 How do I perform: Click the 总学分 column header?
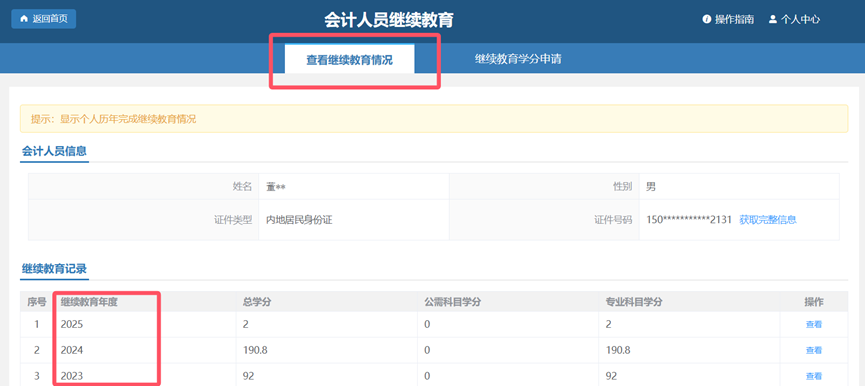click(x=256, y=302)
